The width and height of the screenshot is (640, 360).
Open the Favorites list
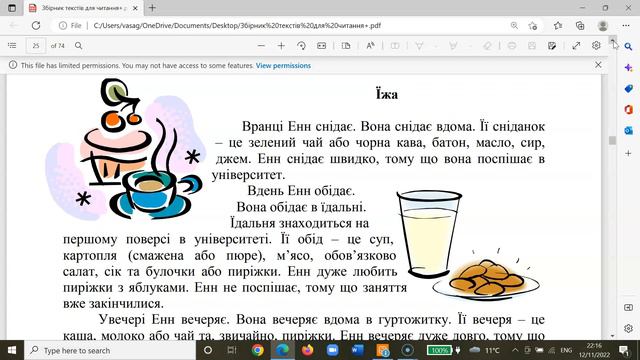coord(558,26)
